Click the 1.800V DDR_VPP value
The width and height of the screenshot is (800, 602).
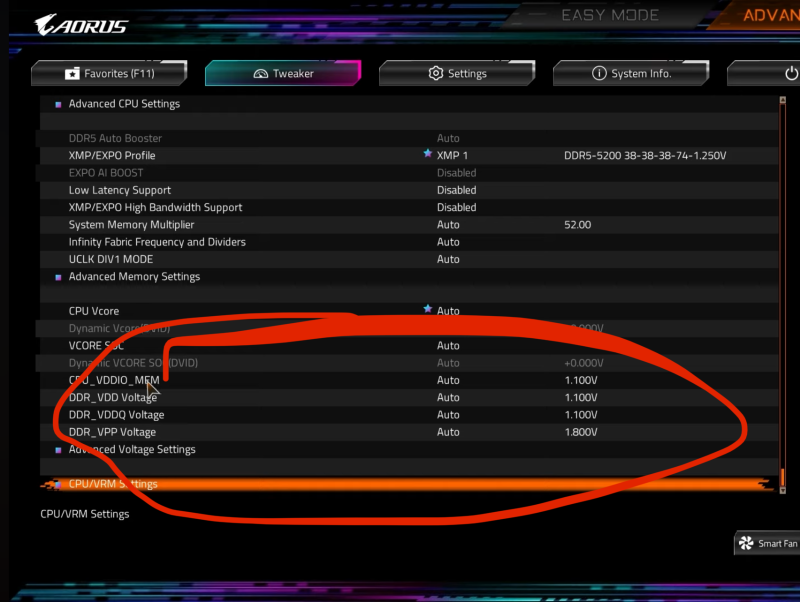[x=581, y=433]
